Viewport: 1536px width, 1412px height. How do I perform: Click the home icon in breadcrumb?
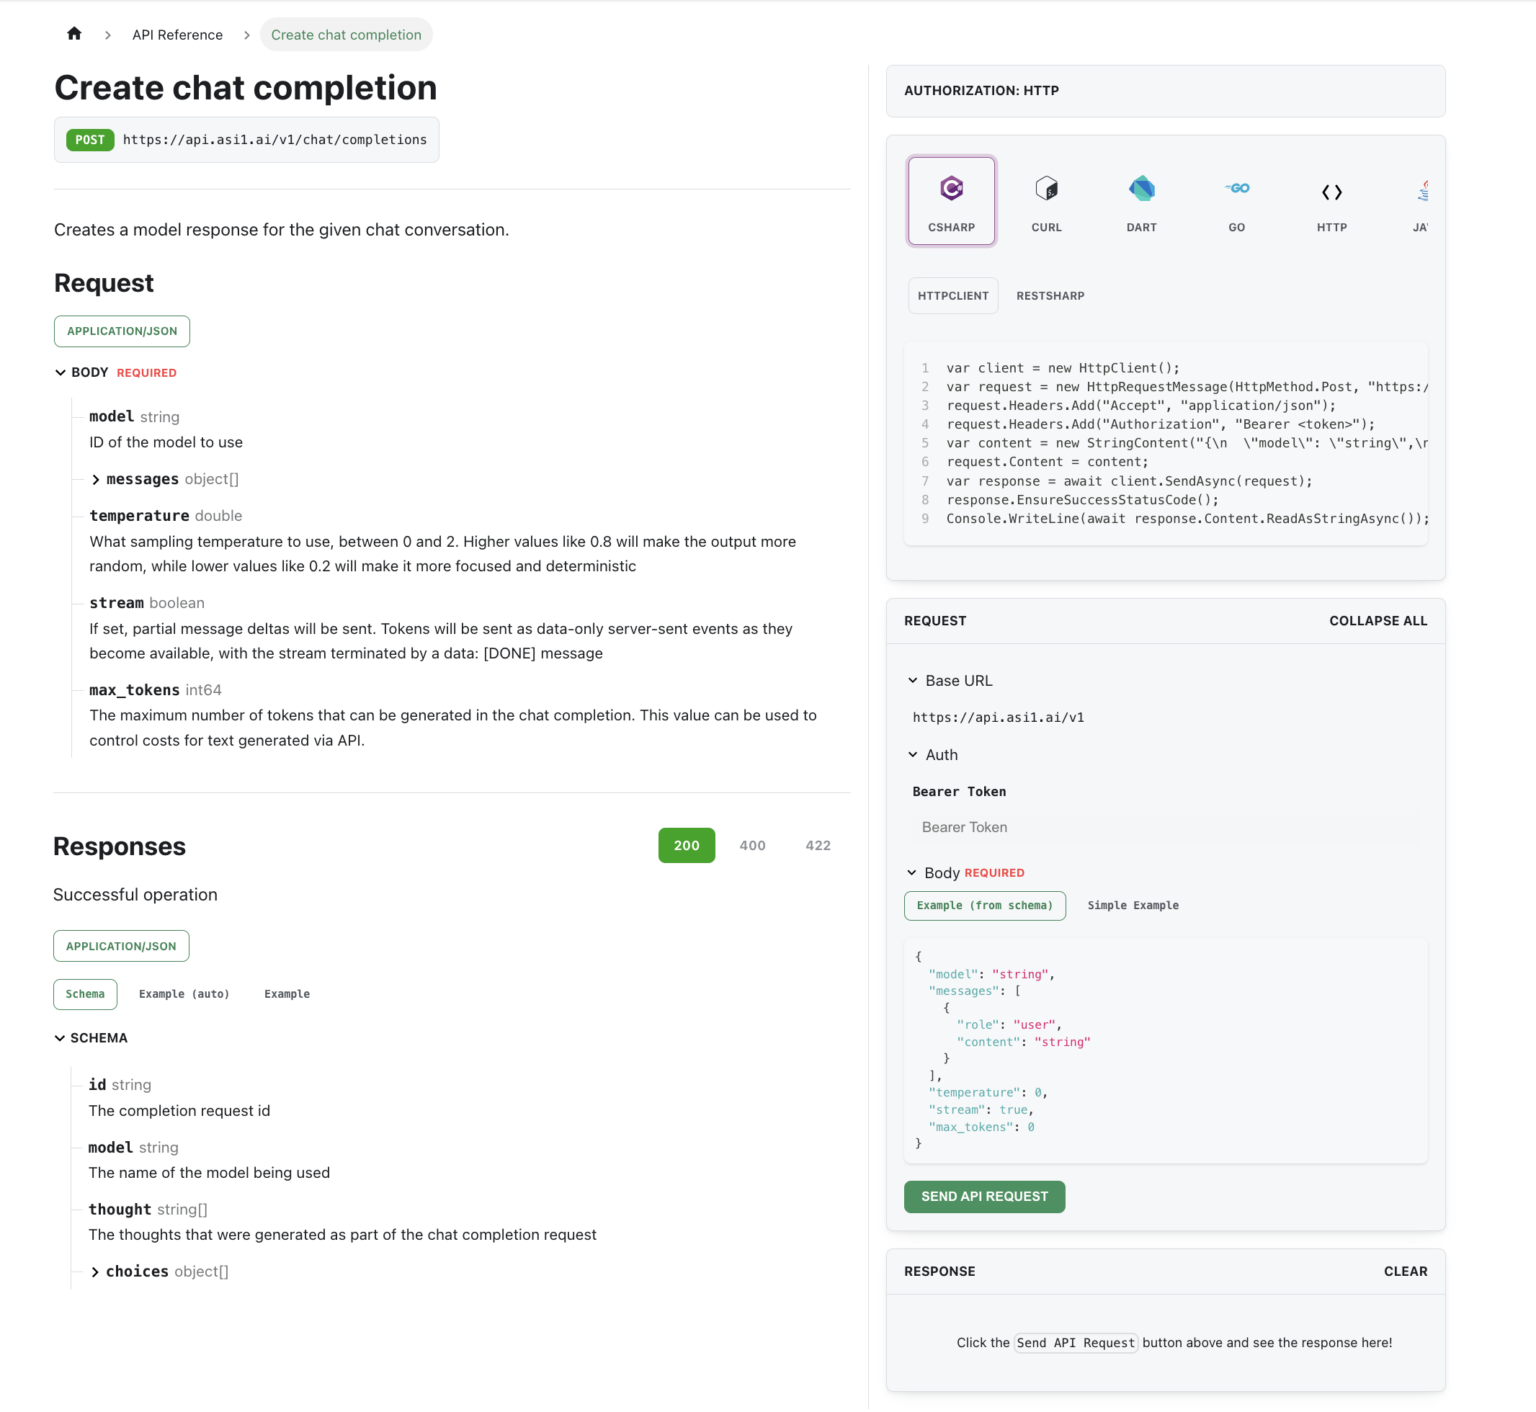click(74, 34)
